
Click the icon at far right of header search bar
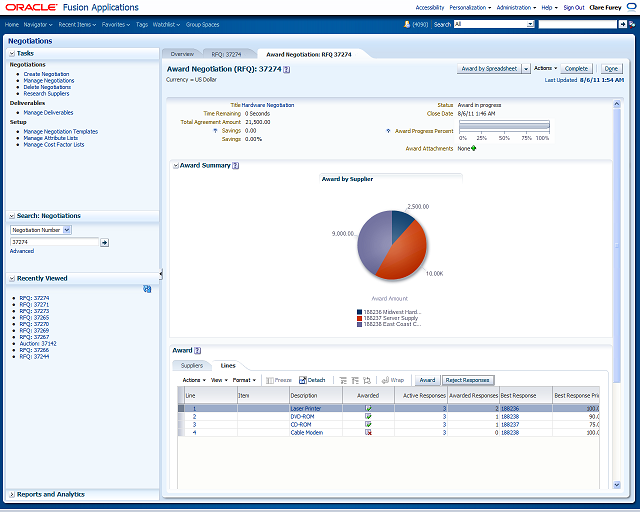[632, 24]
